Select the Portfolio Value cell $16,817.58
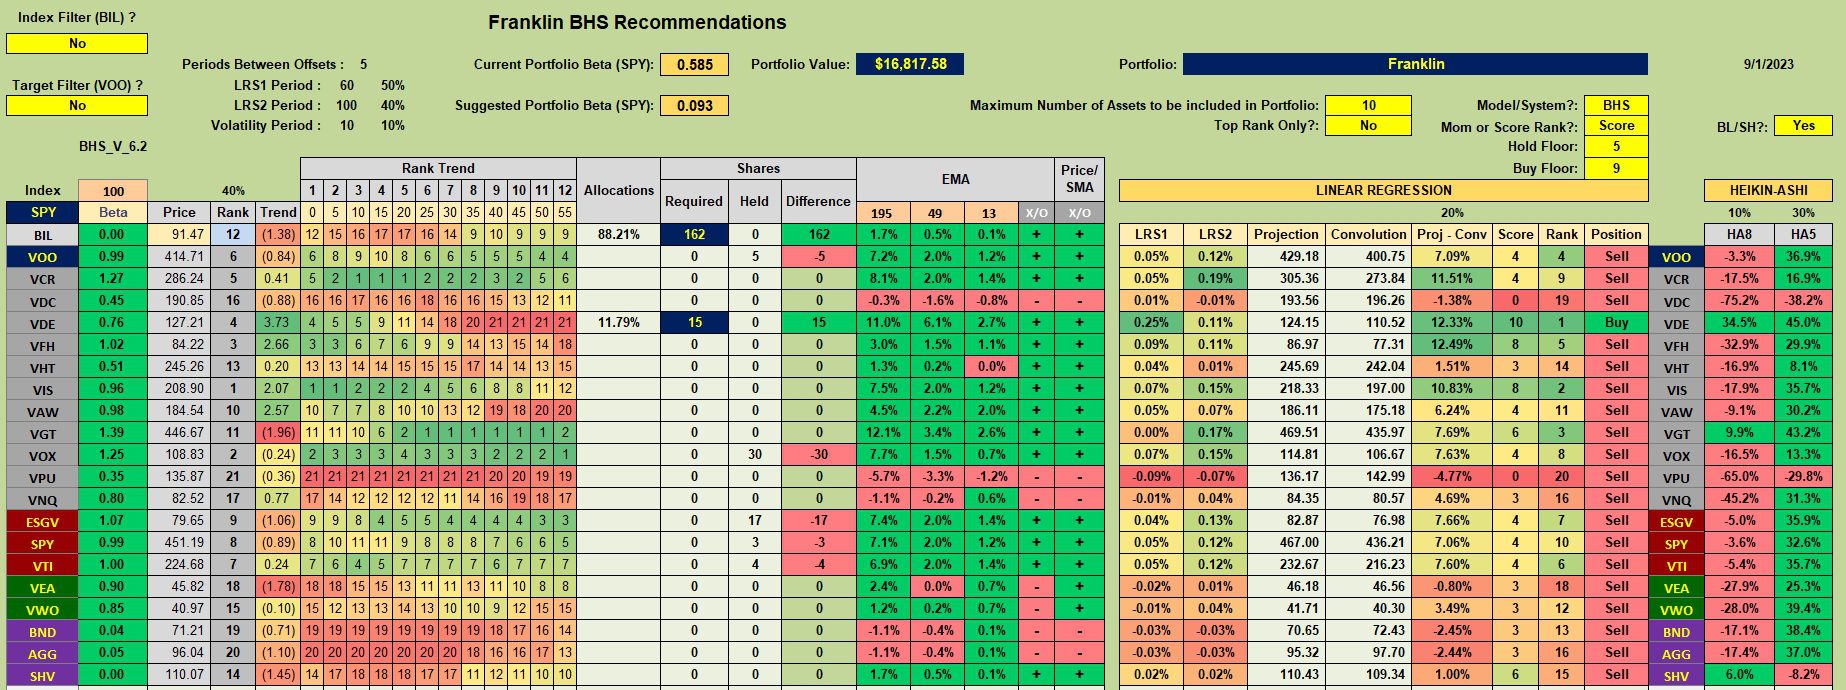Image resolution: width=1846 pixels, height=690 pixels. [910, 64]
